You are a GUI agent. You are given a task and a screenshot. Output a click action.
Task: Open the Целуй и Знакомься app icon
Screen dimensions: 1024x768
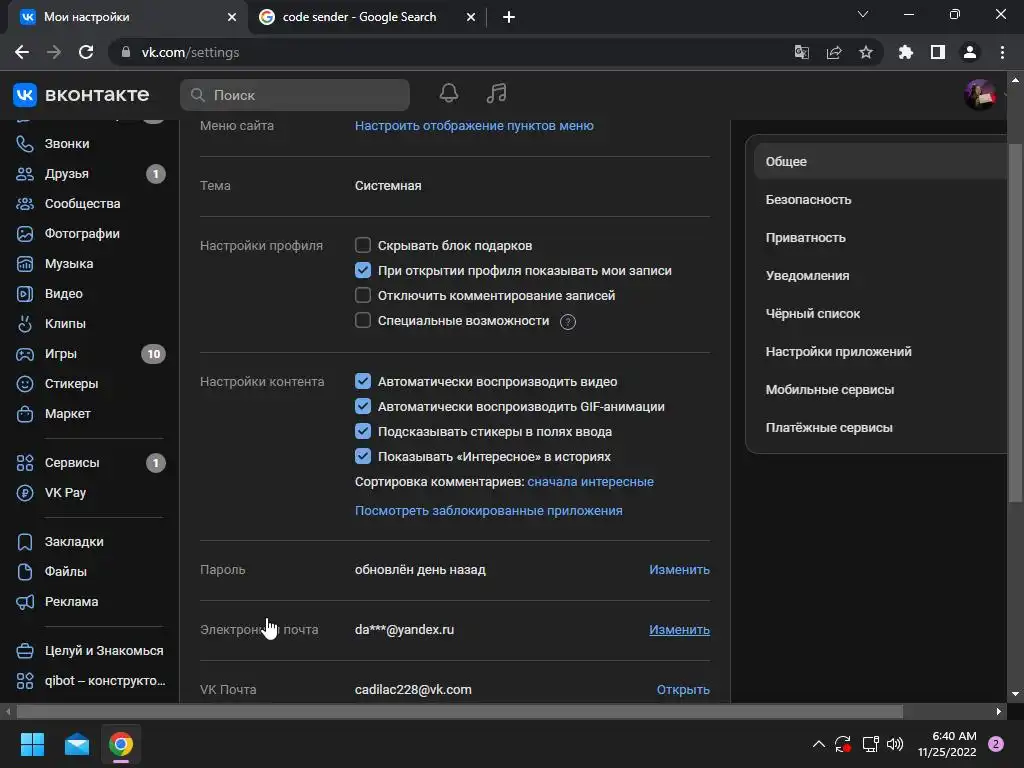25,651
